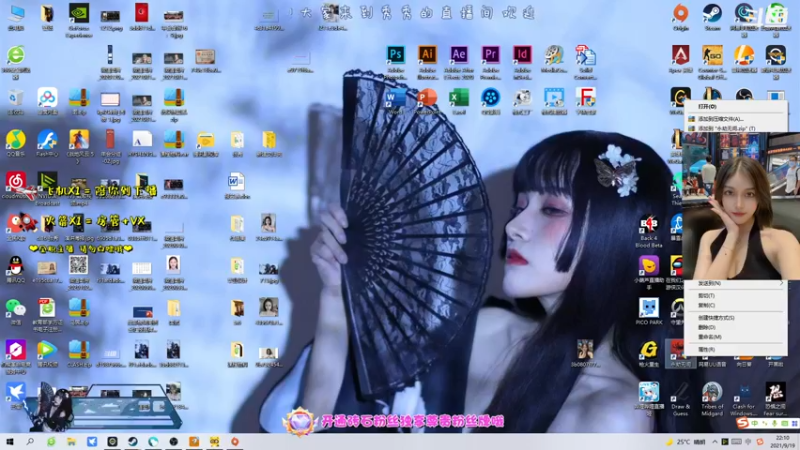Select the Clash for Windows shortcut
800x450 pixels.
click(x=744, y=393)
